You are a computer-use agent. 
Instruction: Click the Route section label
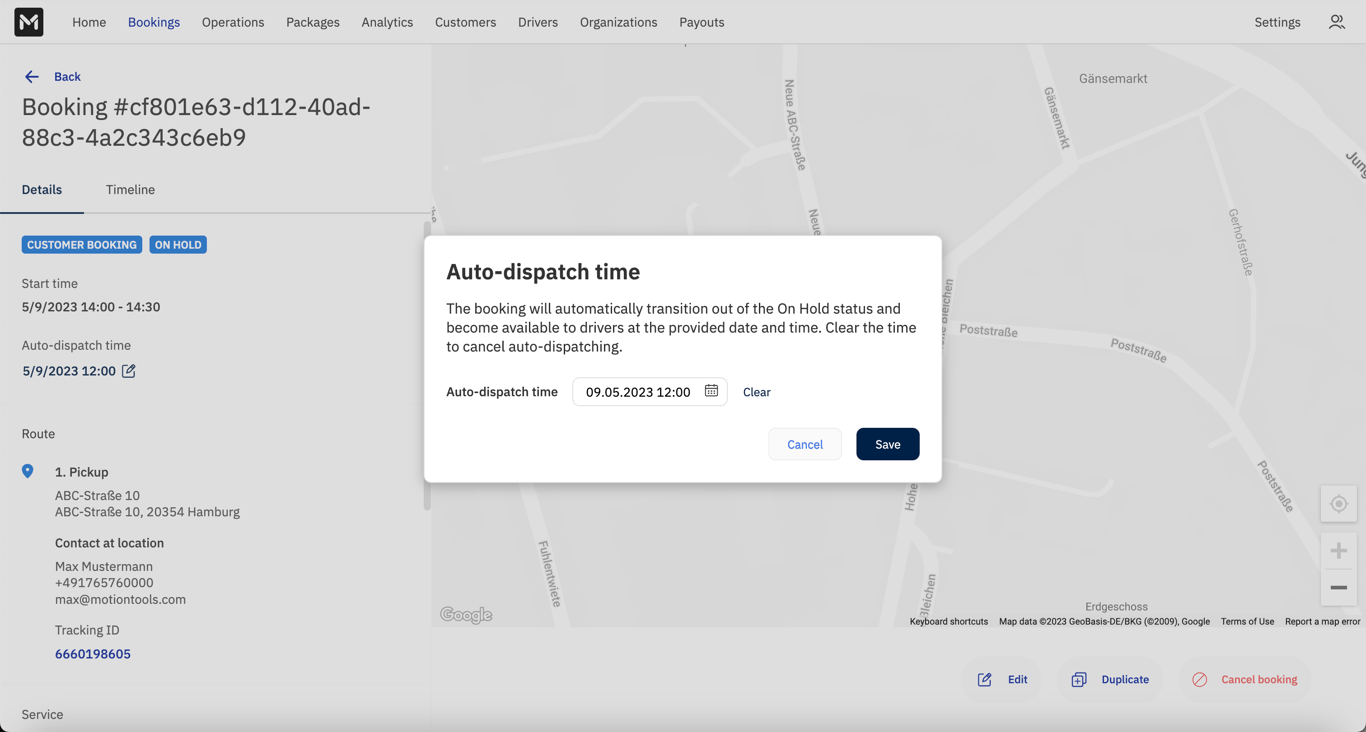coord(38,434)
